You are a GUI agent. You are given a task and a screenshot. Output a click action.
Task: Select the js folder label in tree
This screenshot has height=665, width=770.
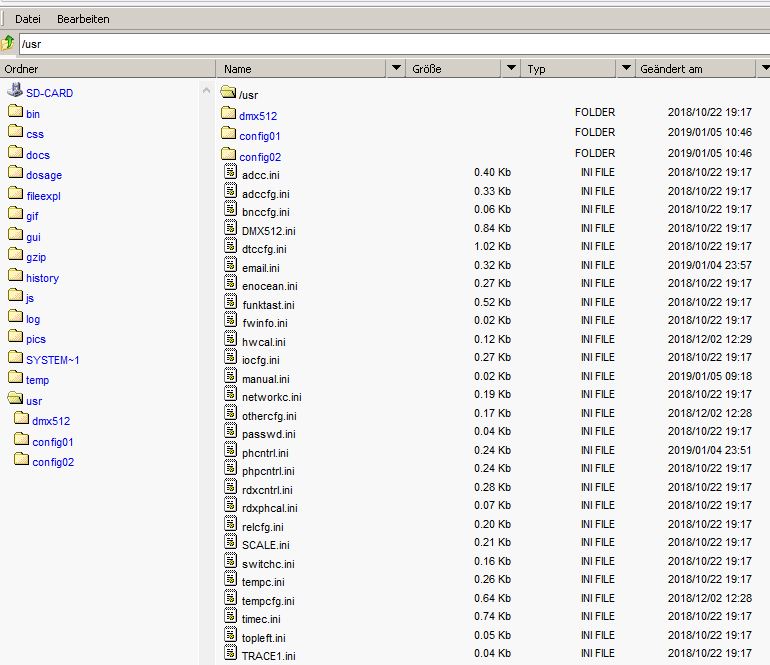point(30,298)
